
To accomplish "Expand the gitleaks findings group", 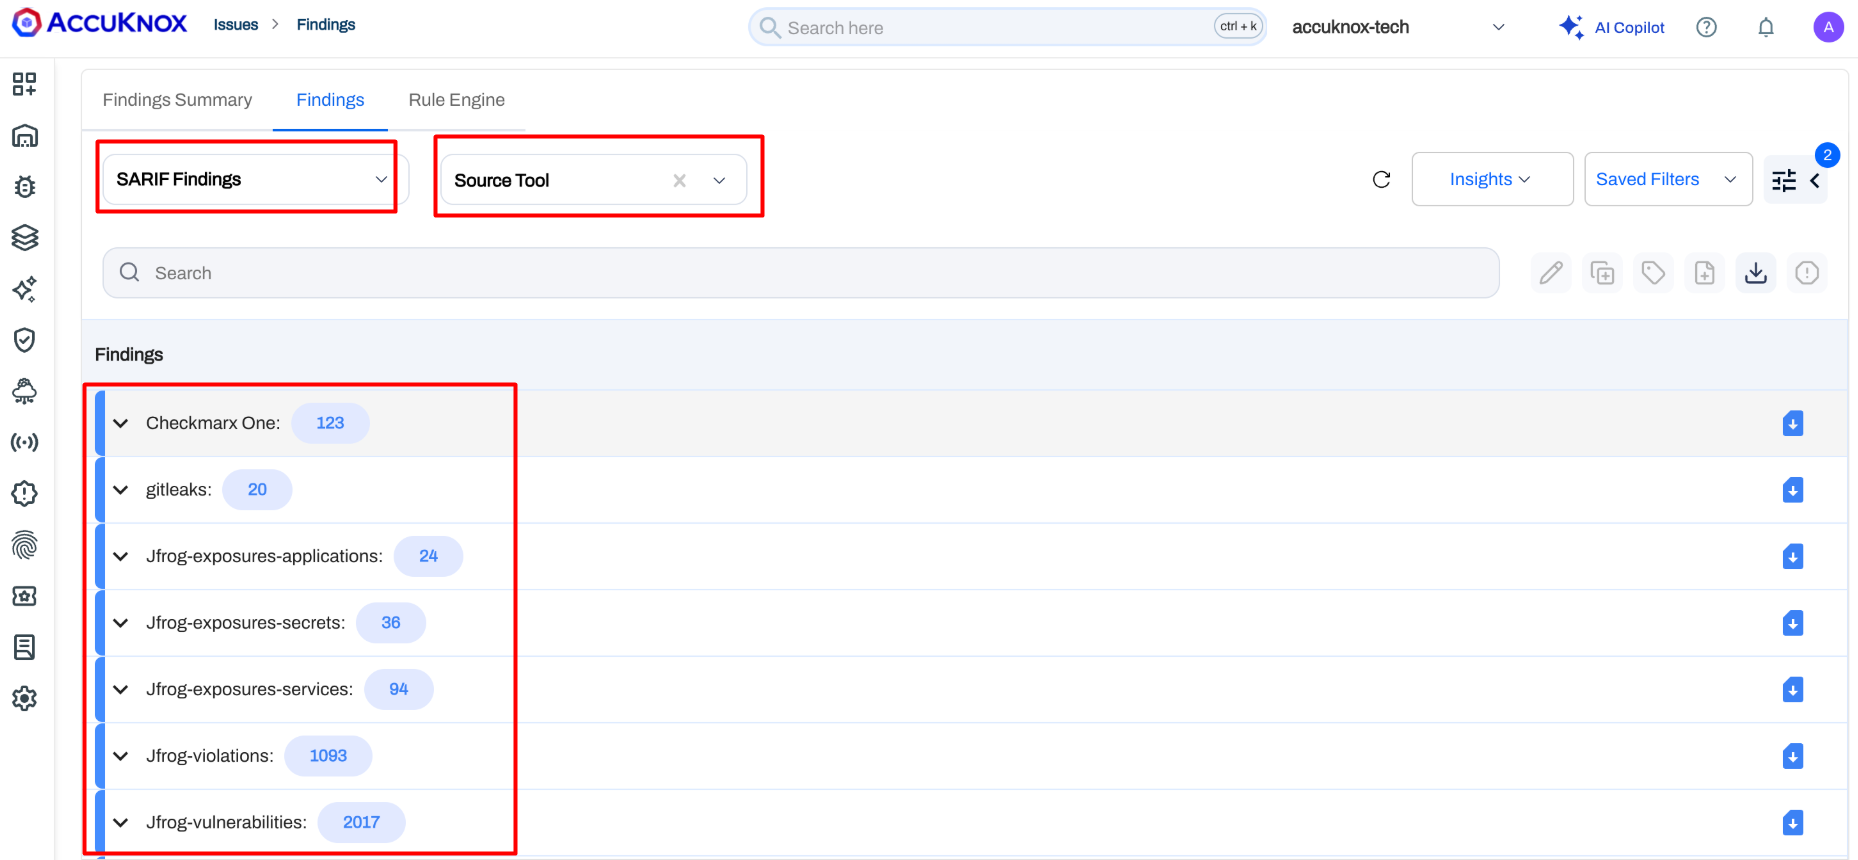I will [x=121, y=490].
